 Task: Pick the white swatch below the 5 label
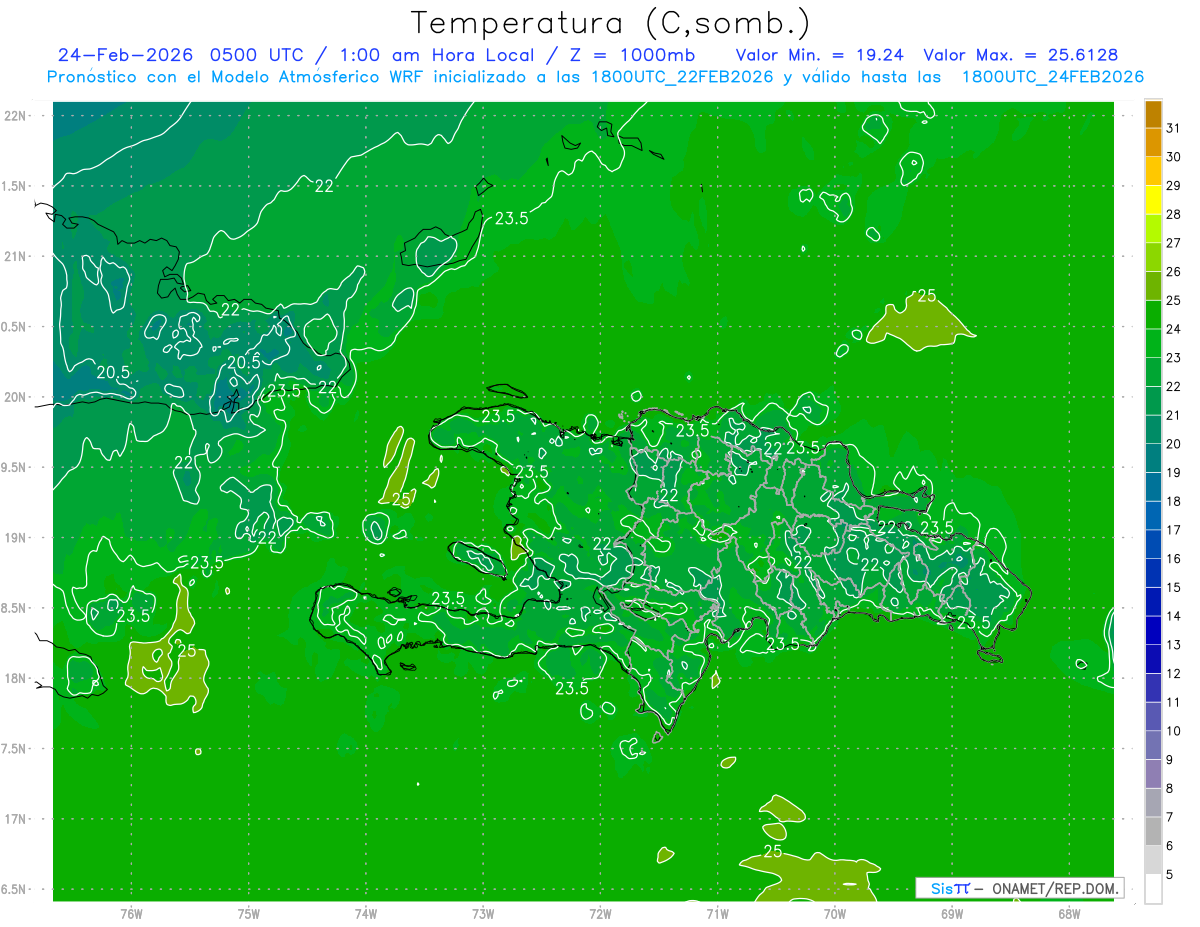tap(1153, 888)
